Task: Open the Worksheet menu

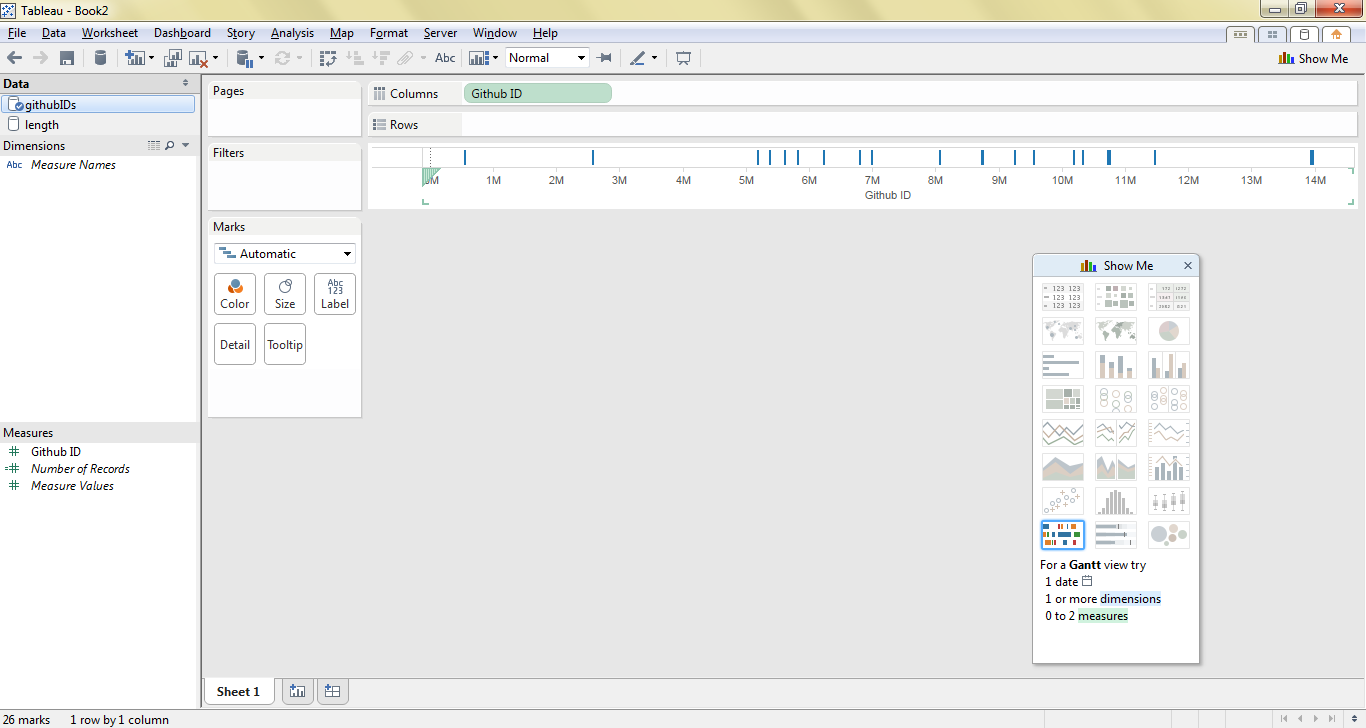Action: [x=110, y=33]
